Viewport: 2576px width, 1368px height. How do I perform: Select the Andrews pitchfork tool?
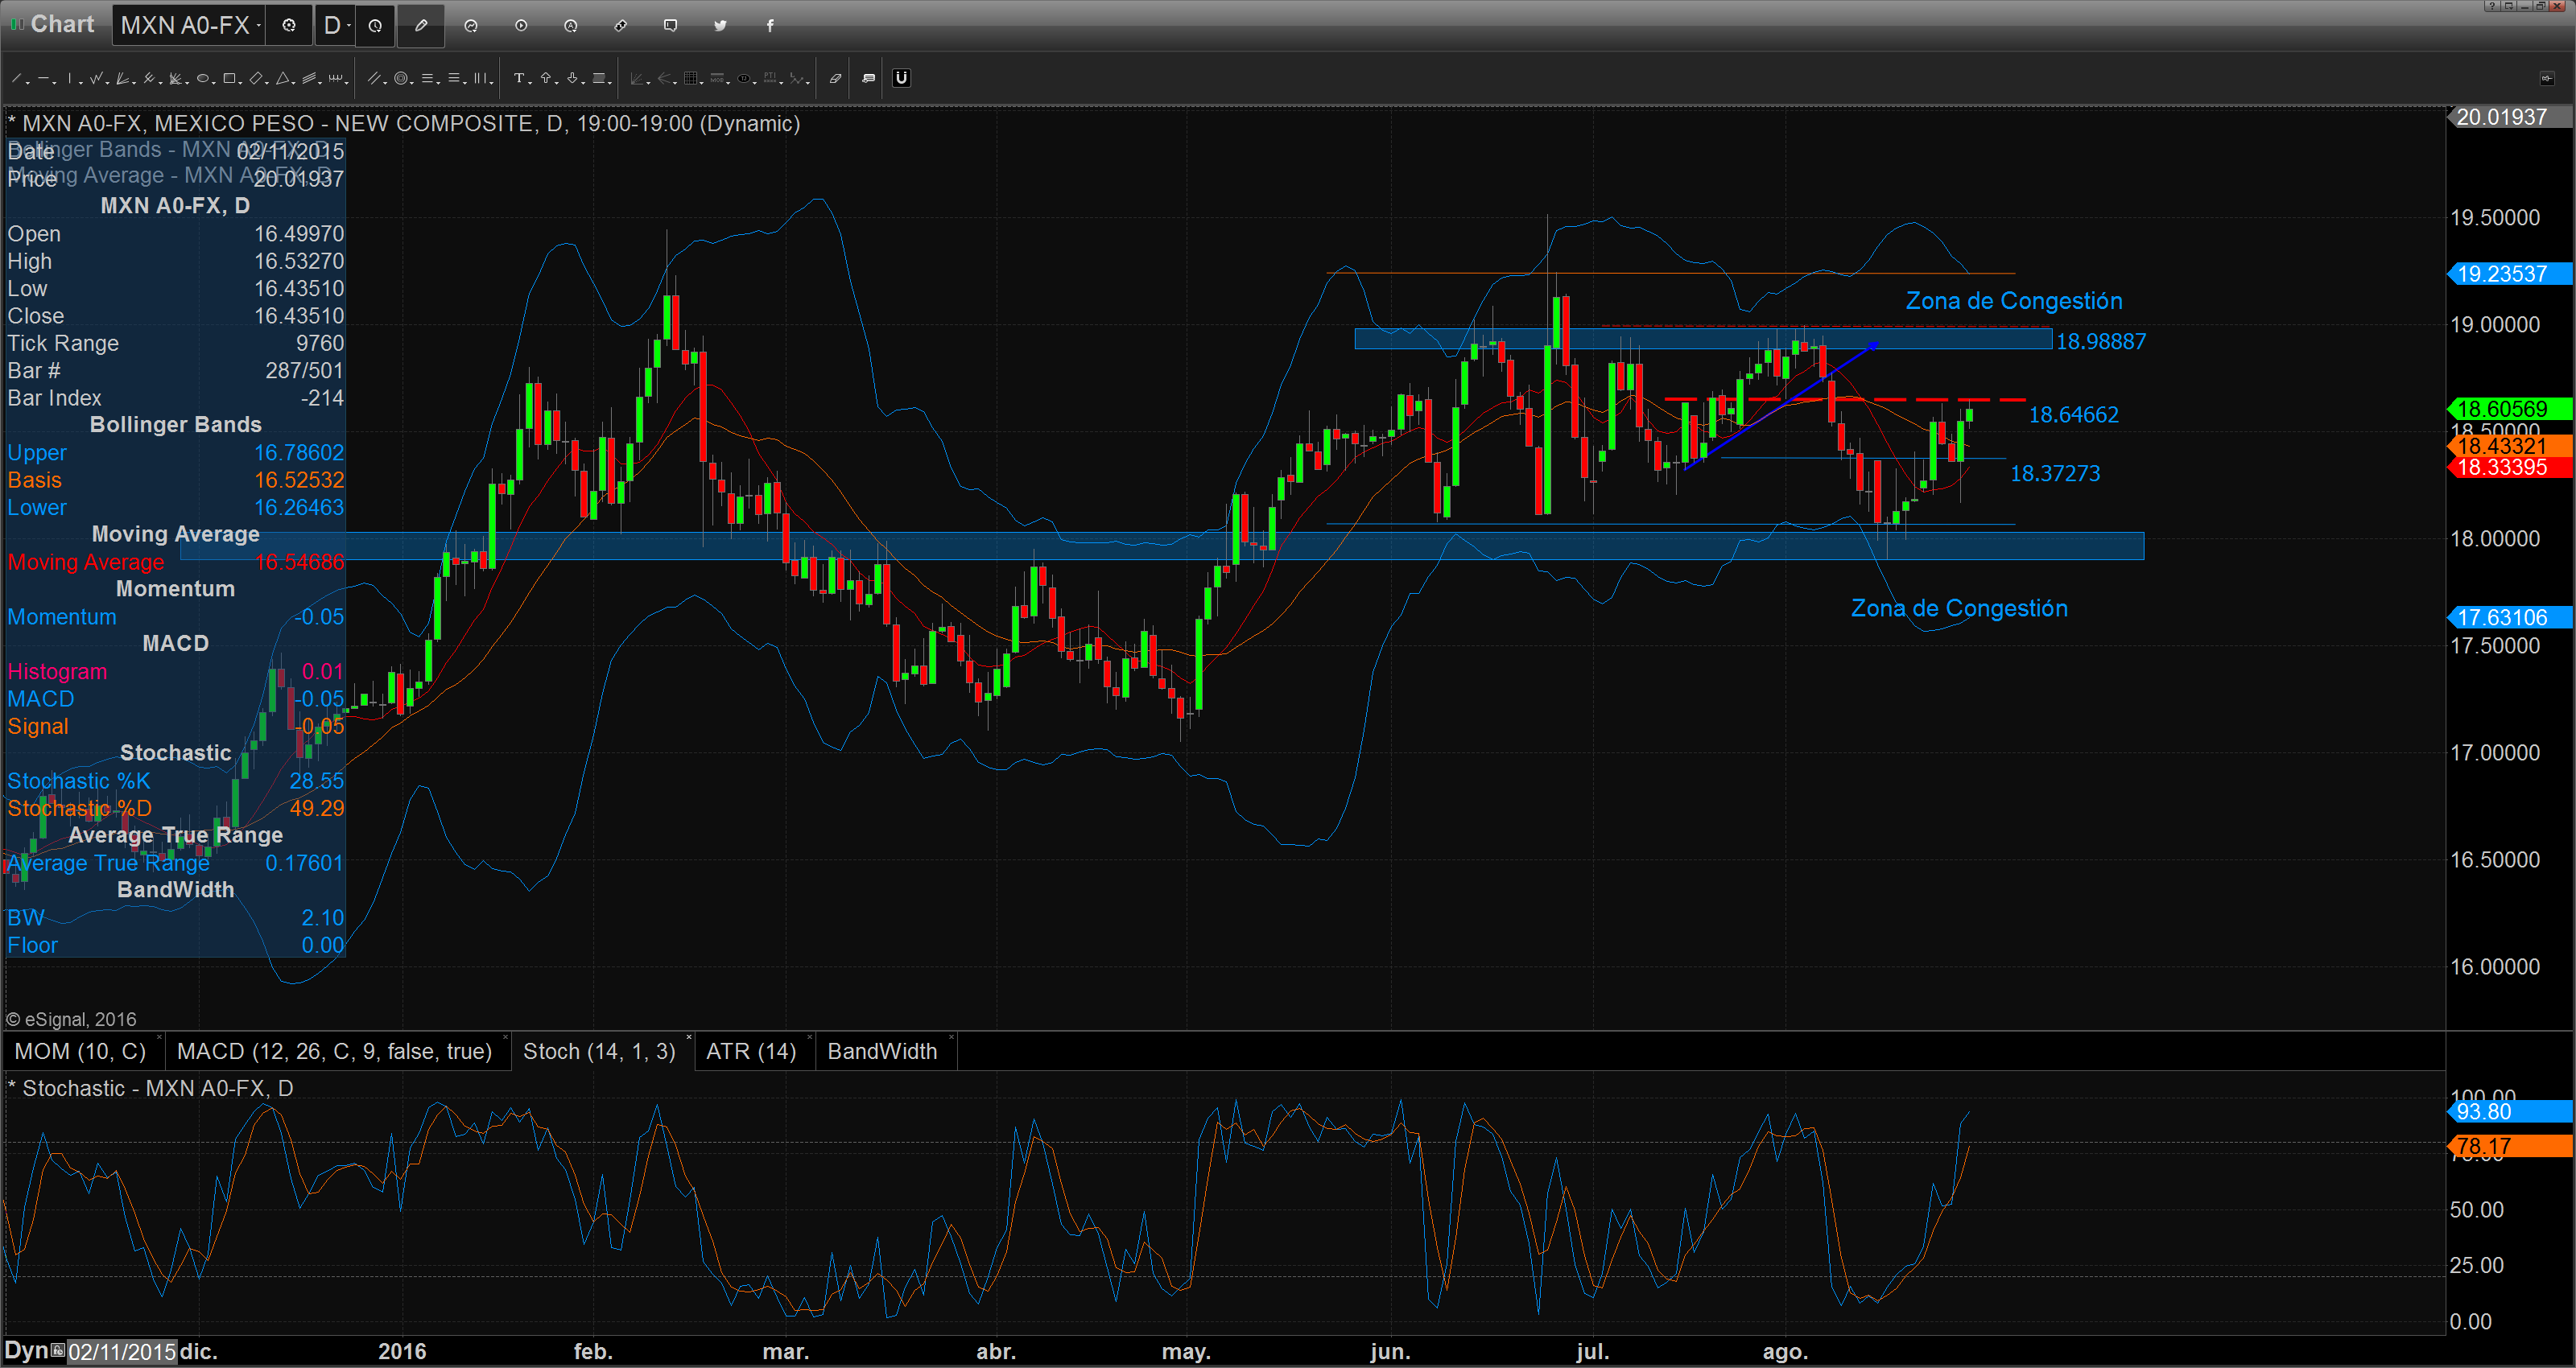pyautogui.click(x=149, y=78)
